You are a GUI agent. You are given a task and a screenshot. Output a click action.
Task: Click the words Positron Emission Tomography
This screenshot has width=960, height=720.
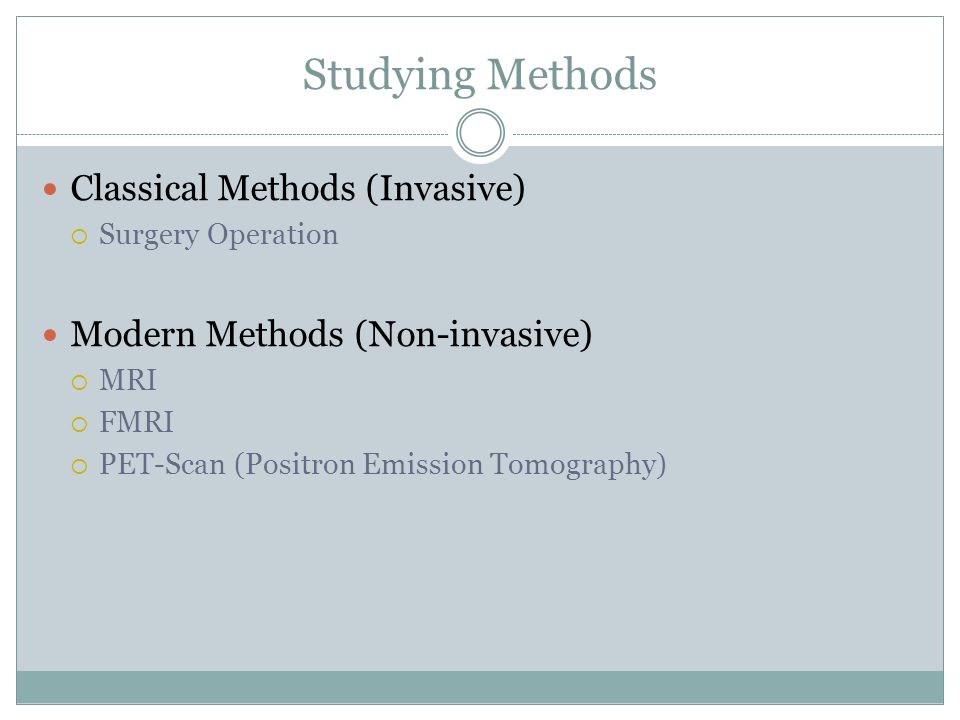click(452, 465)
